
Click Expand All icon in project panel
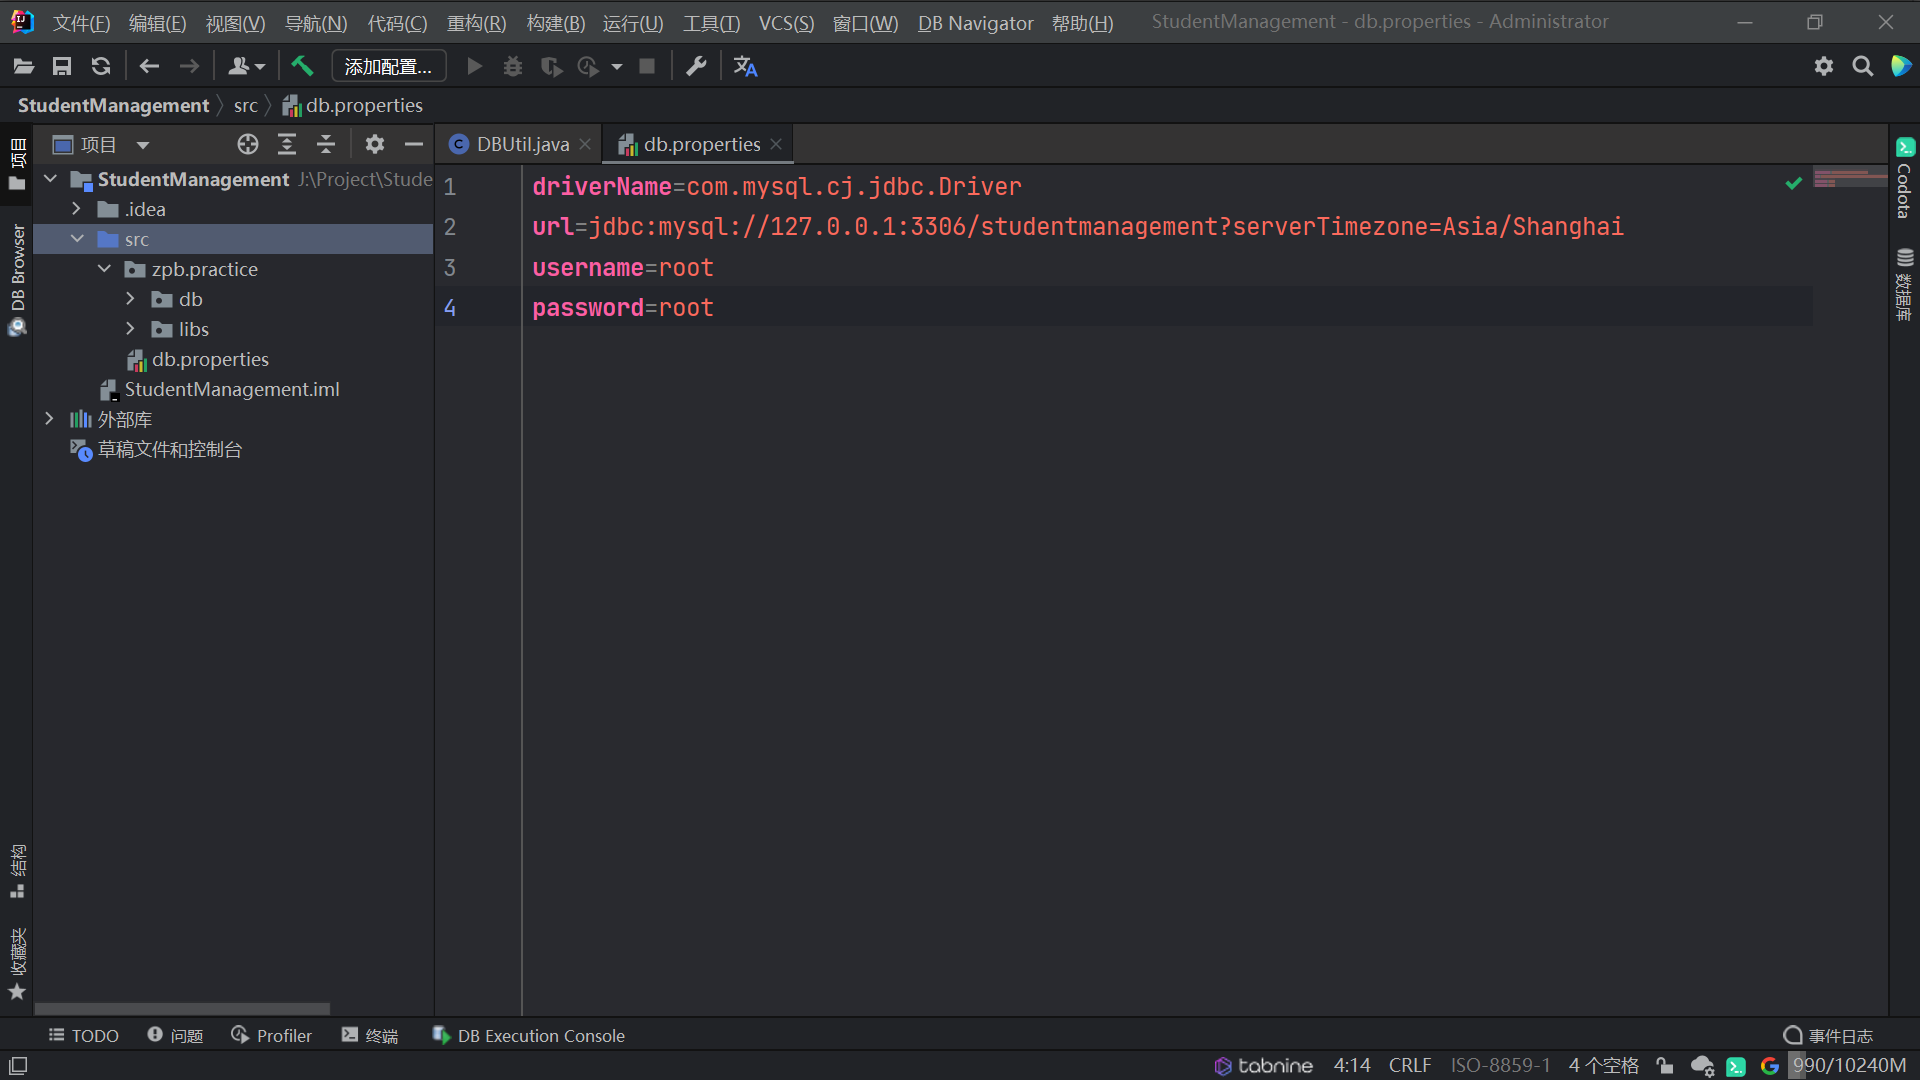pyautogui.click(x=287, y=145)
